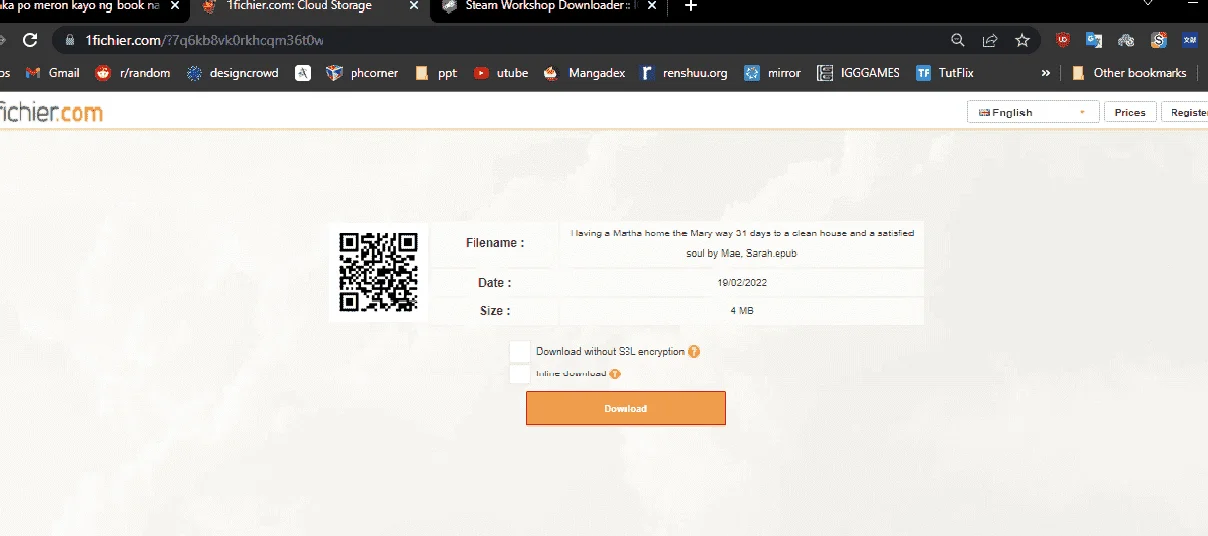The width and height of the screenshot is (1208, 536).
Task: Open the phcorner bookmark
Action: tap(364, 73)
